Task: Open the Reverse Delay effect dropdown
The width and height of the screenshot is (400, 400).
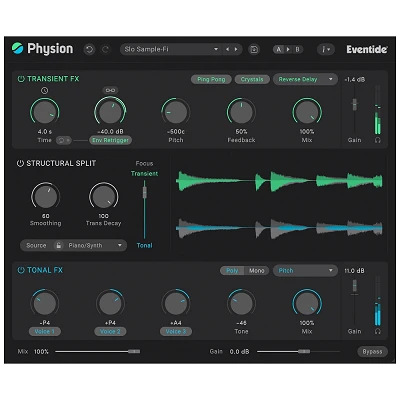Action: point(305,79)
